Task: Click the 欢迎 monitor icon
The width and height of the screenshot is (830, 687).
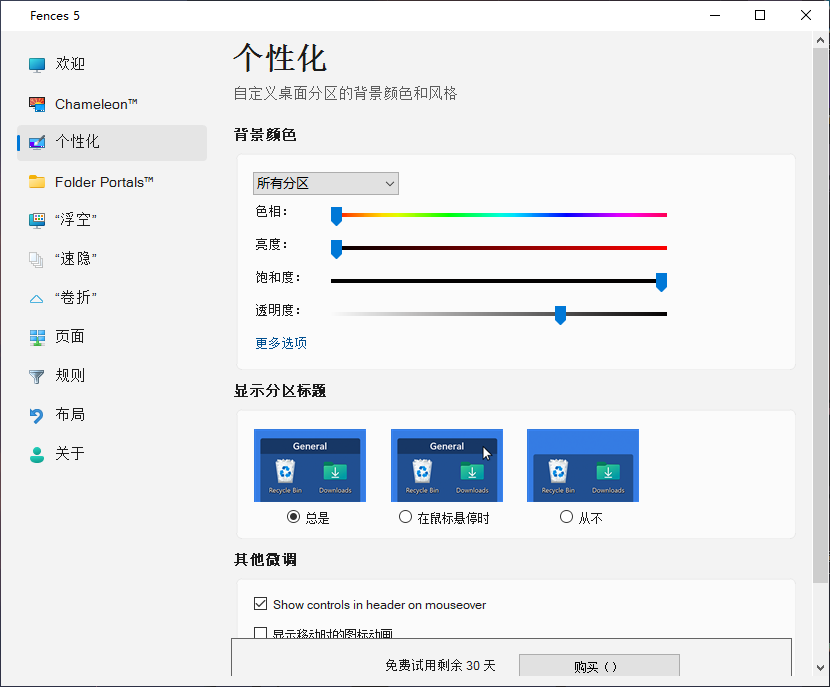Action: (37, 65)
